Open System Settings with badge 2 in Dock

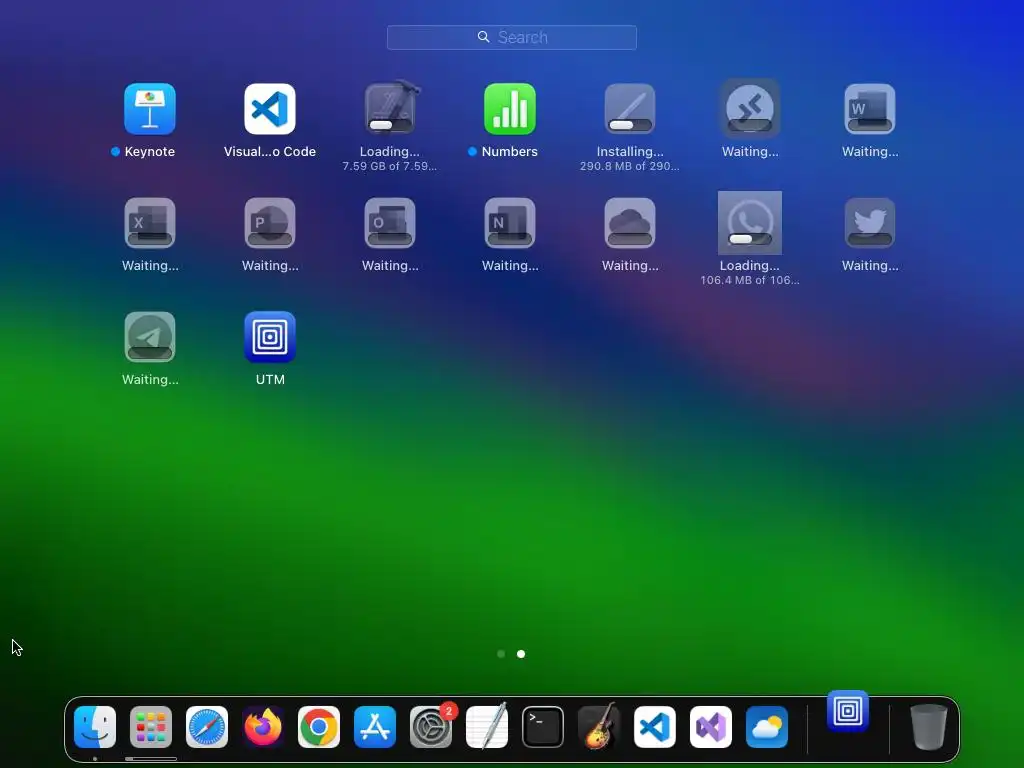[431, 727]
